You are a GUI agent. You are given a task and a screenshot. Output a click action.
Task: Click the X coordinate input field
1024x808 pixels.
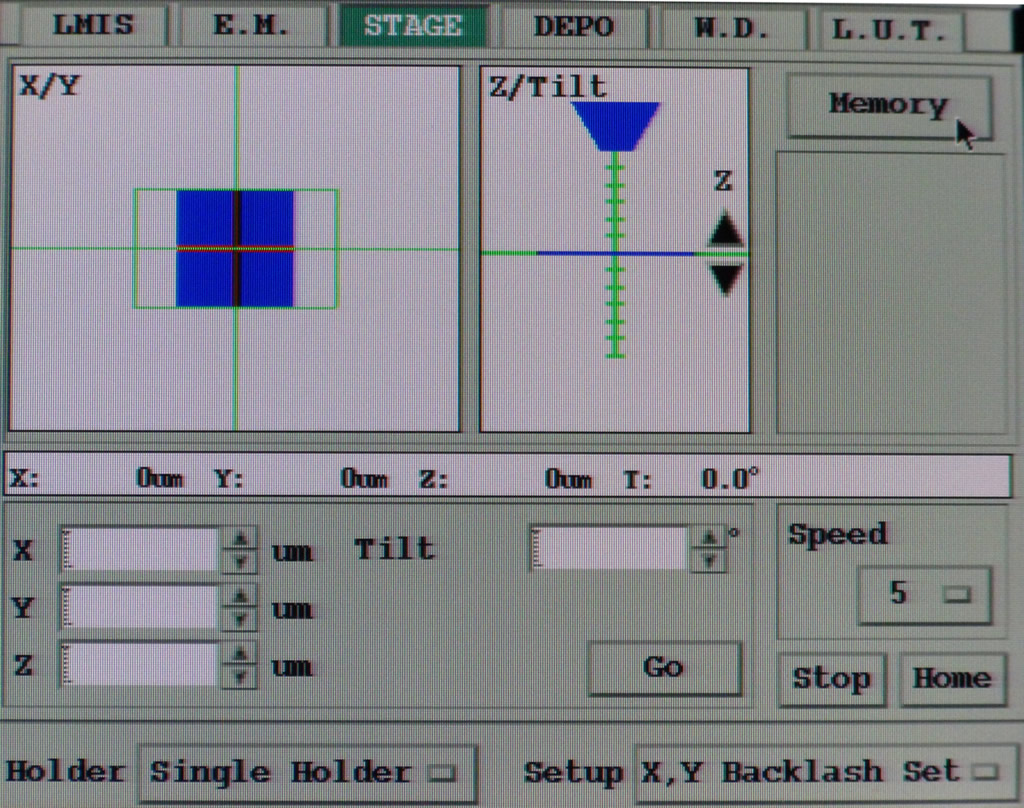click(x=141, y=549)
